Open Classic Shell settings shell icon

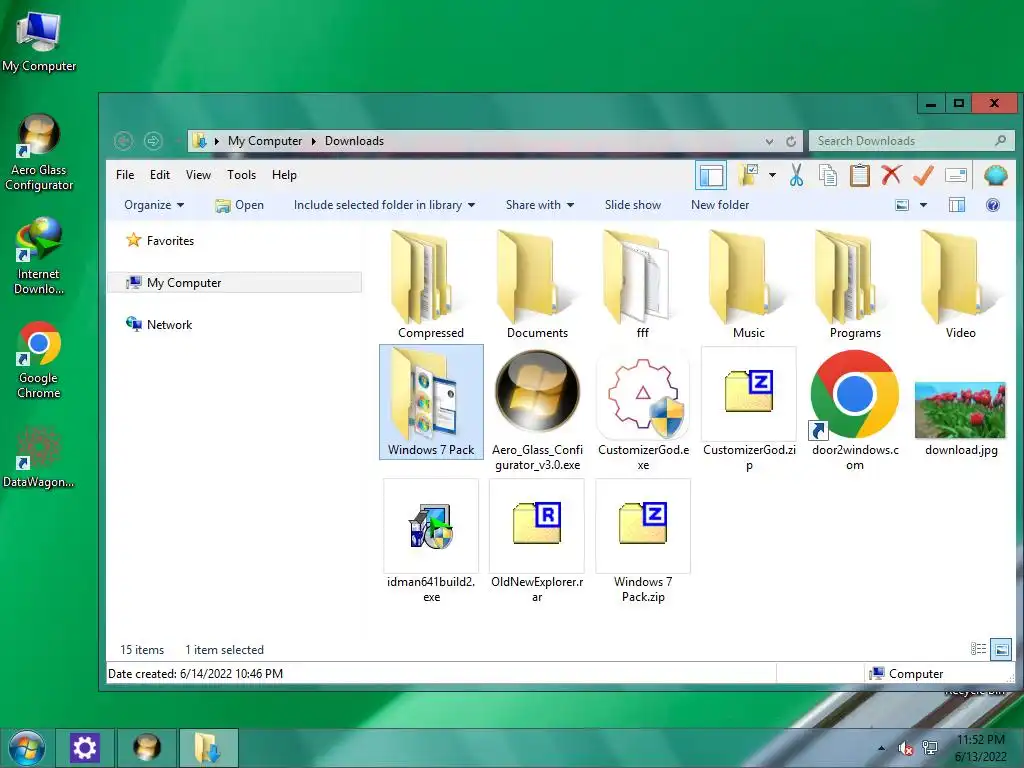pos(995,175)
